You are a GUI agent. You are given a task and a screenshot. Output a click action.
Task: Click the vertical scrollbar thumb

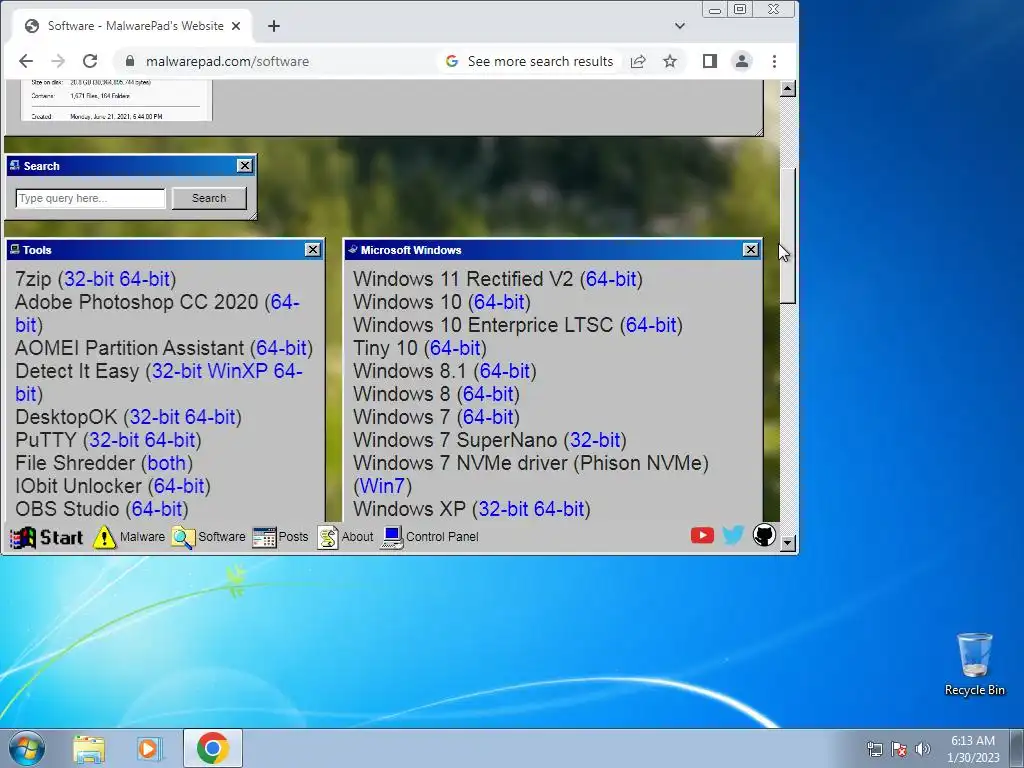pyautogui.click(x=788, y=235)
